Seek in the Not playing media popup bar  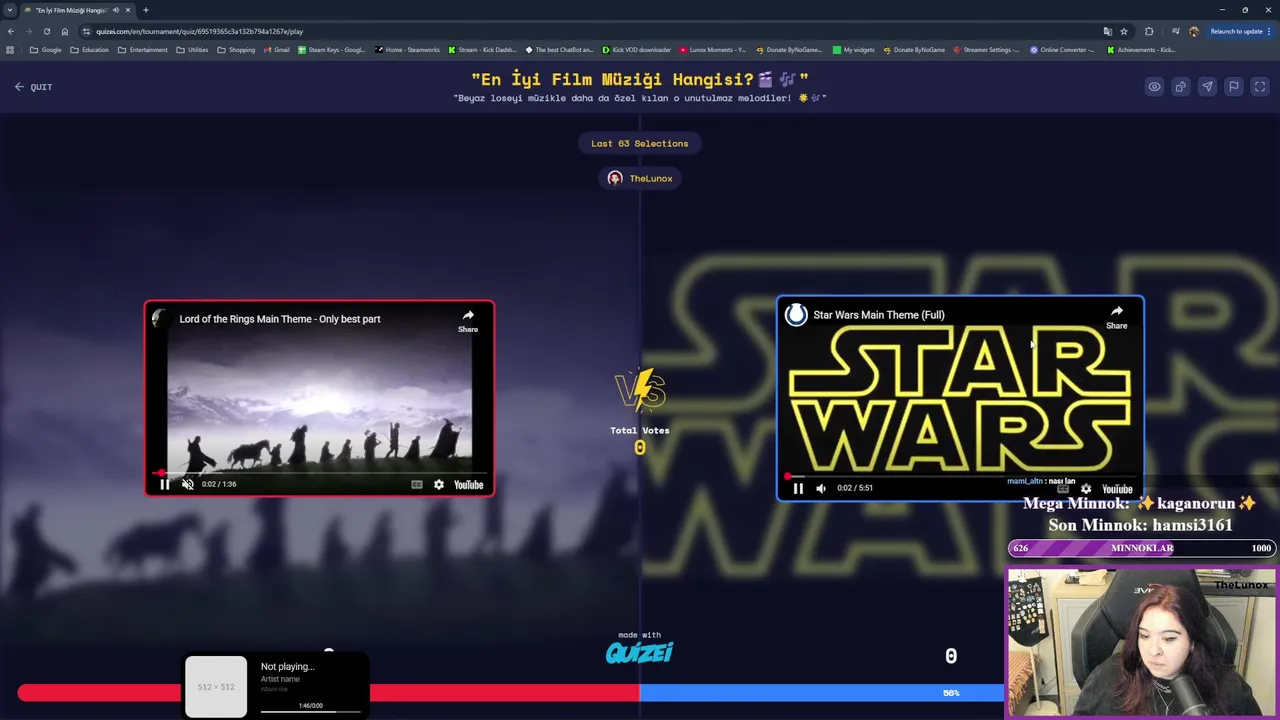coord(311,712)
